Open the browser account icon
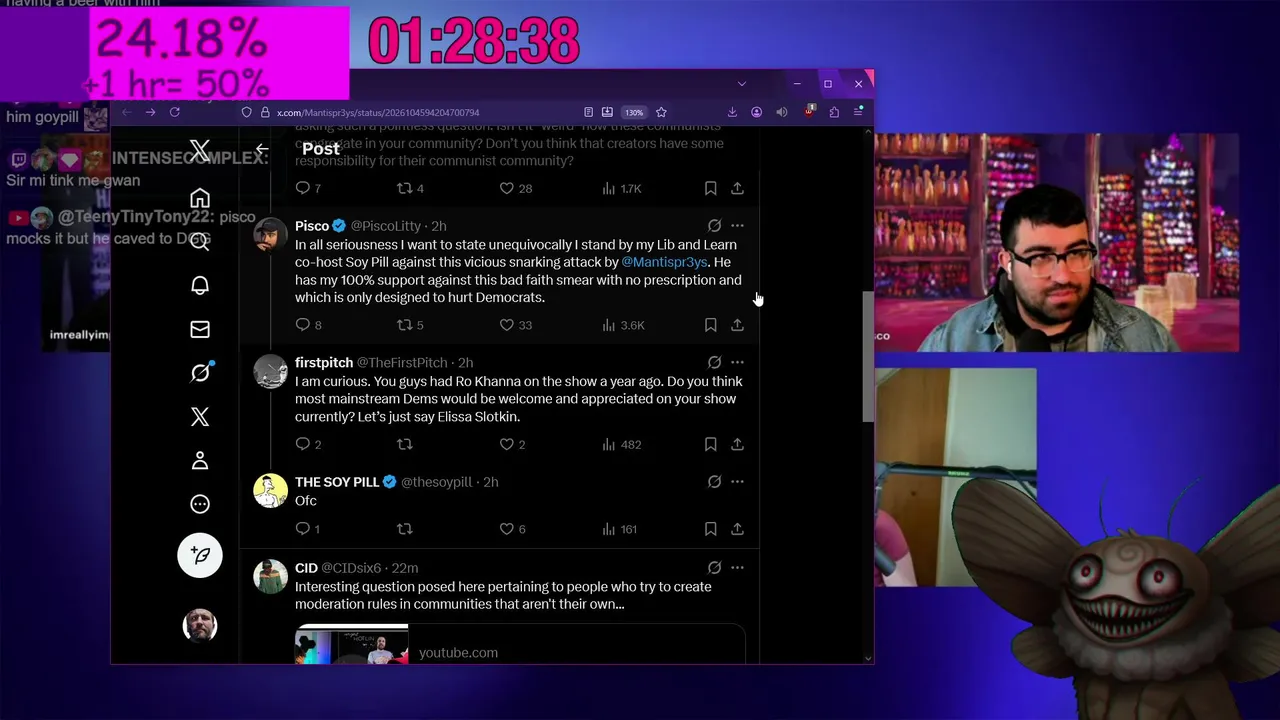 pyautogui.click(x=757, y=112)
